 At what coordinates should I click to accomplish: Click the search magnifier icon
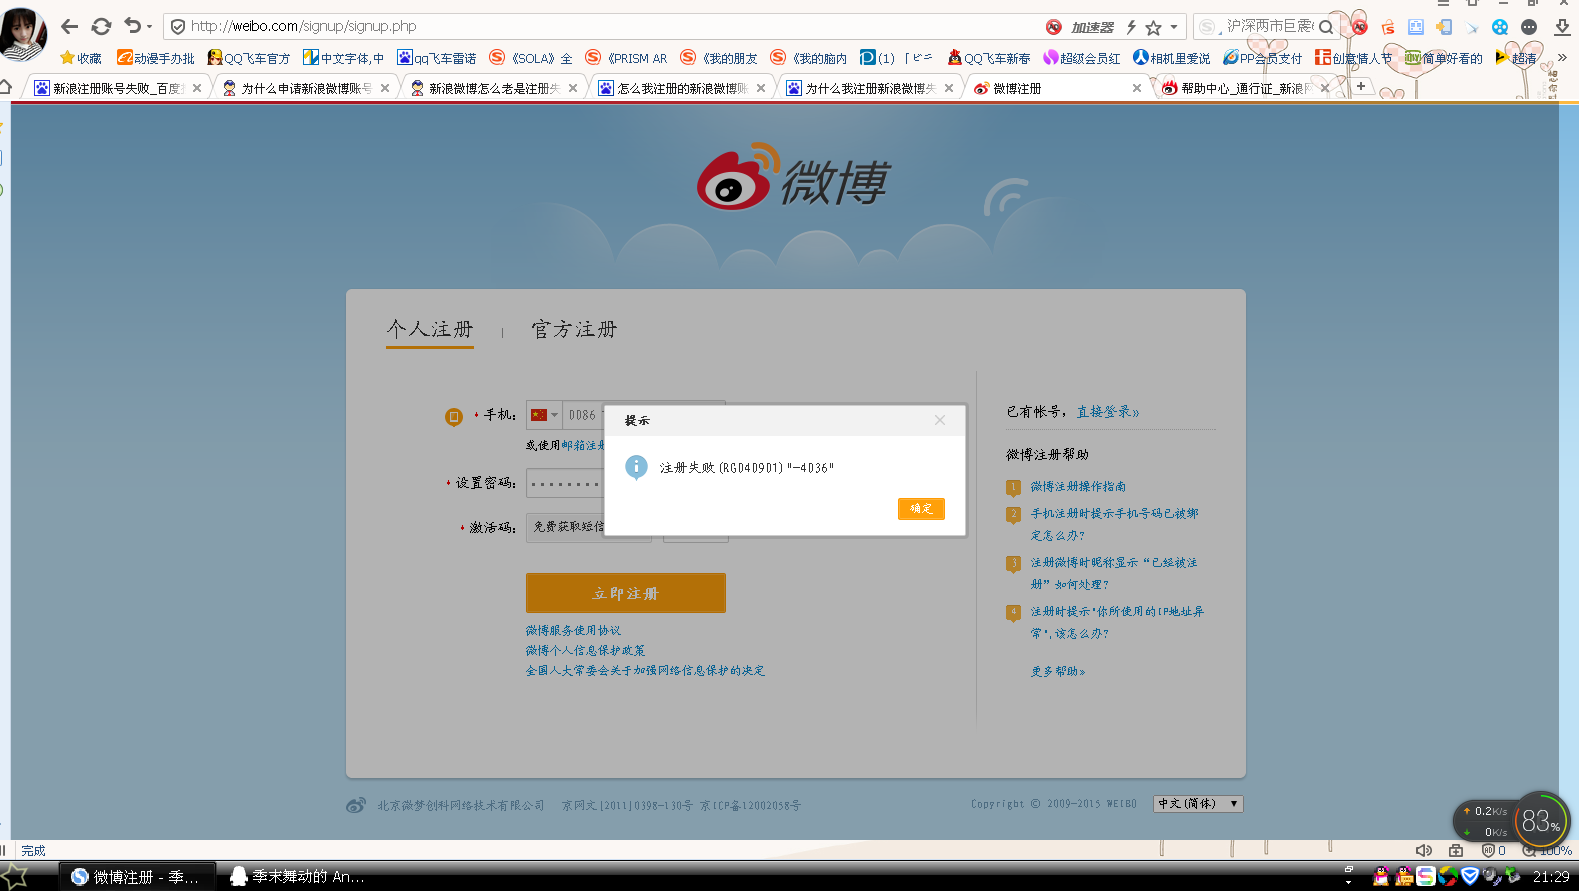[1326, 27]
